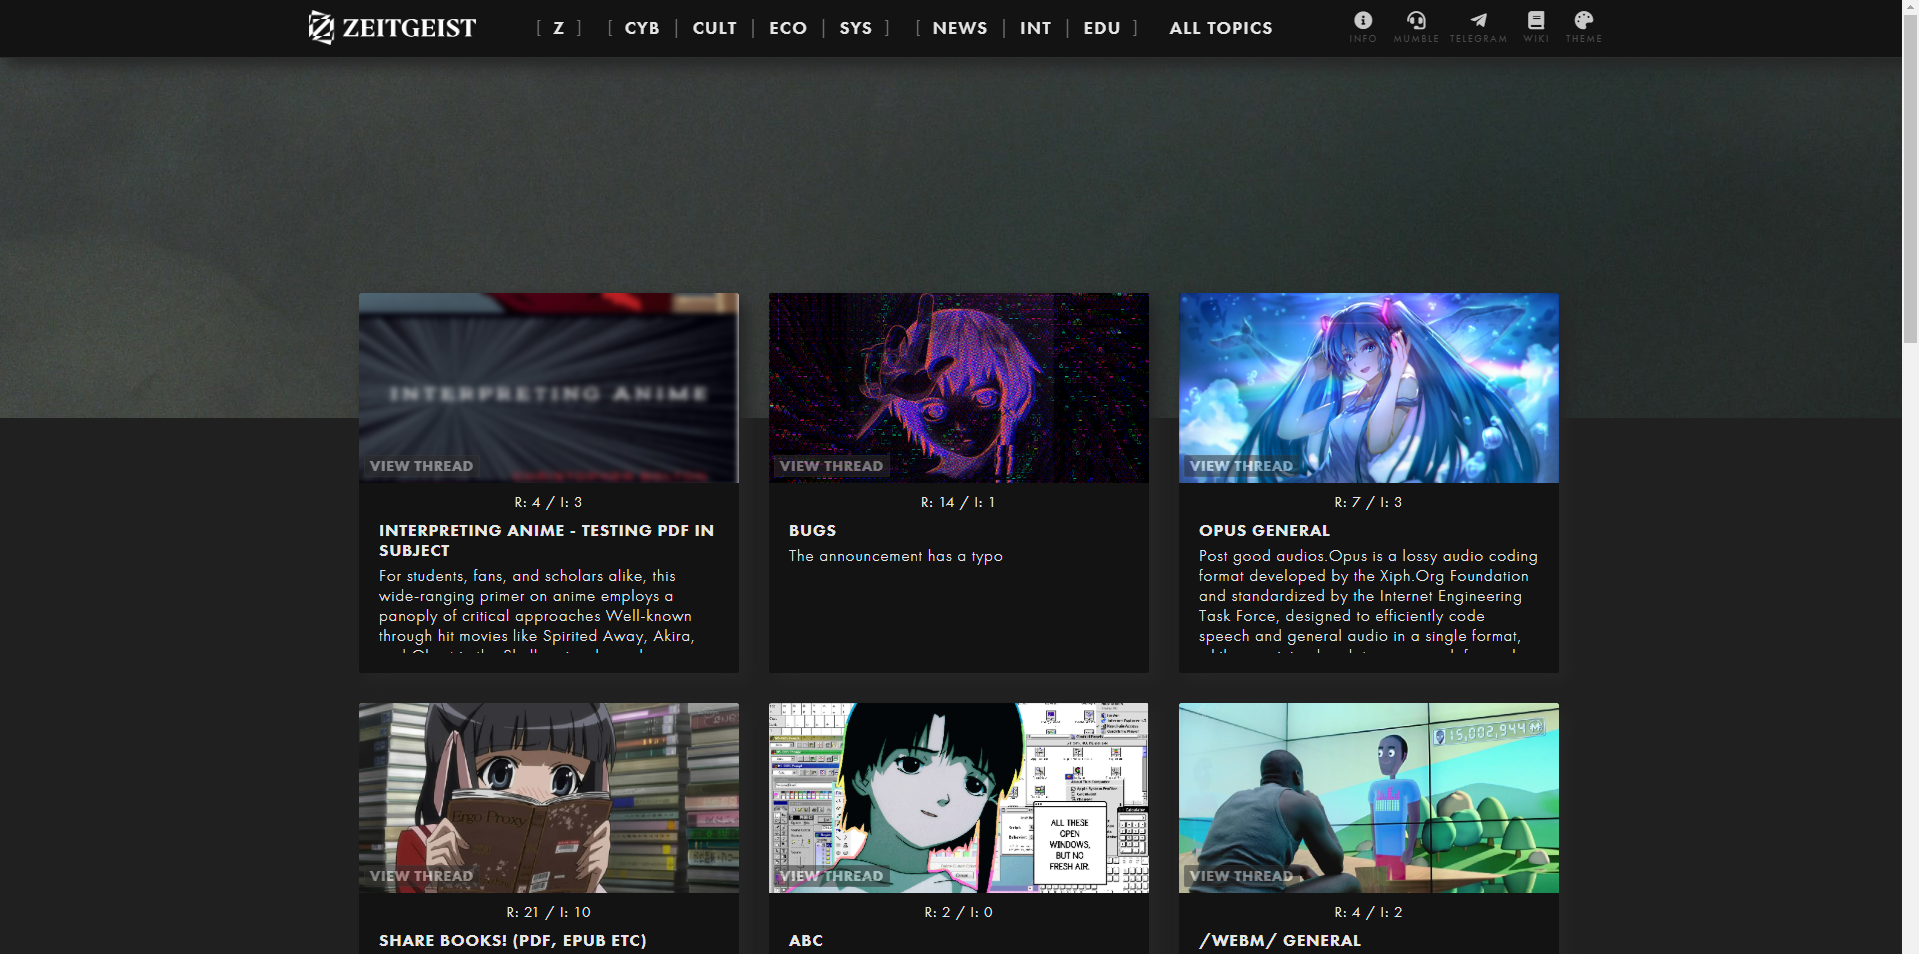Click reply count R: 4 / I: 3
This screenshot has height=954, width=1919.
tap(548, 502)
